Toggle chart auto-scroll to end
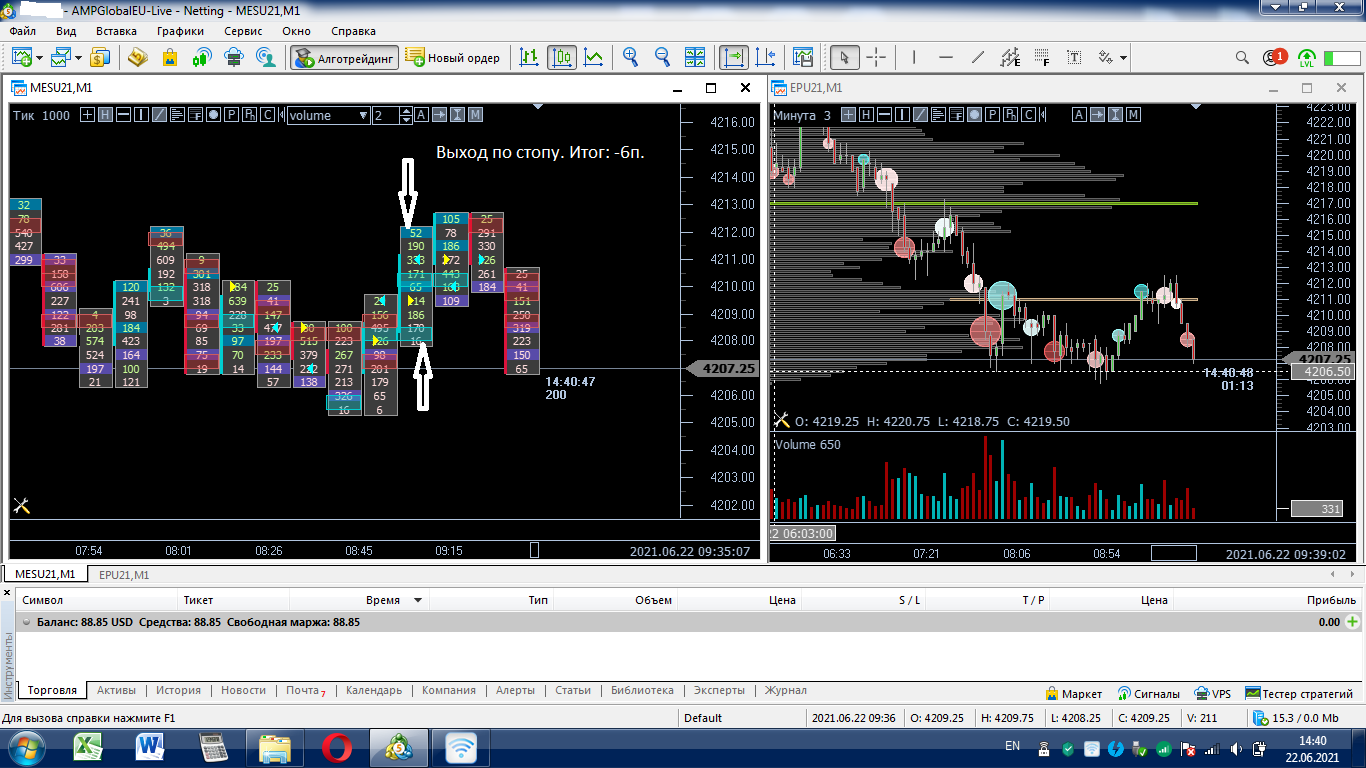This screenshot has height=768, width=1366. point(735,57)
